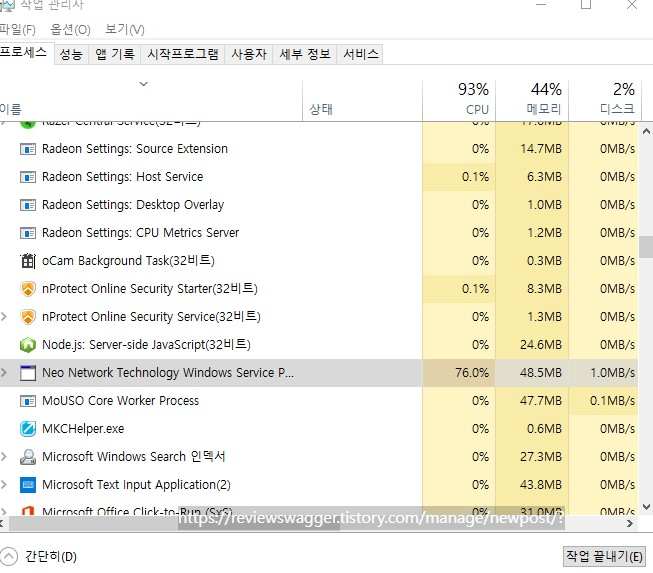Click the 14.7MB memory value
Viewport: 653px width, 573px height.
pos(541,149)
